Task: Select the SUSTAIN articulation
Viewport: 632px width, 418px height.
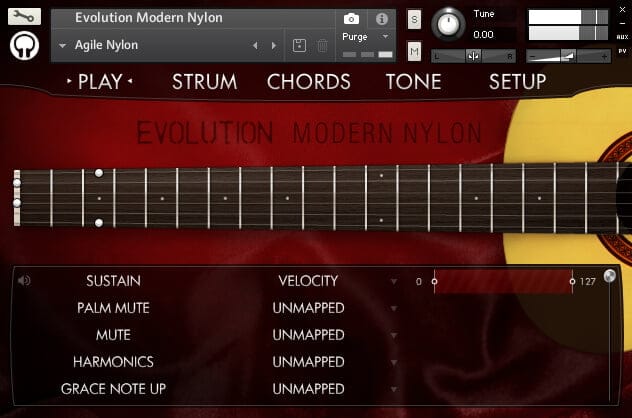Action: tap(113, 281)
